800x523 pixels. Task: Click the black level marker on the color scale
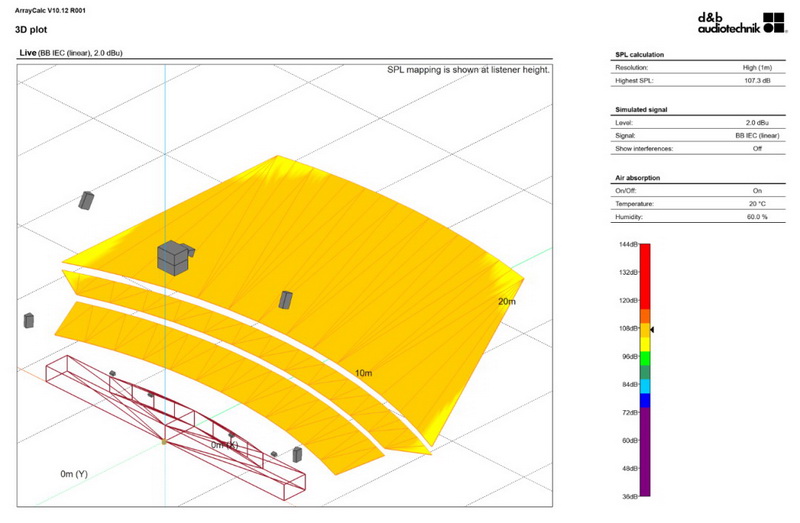pyautogui.click(x=652, y=329)
